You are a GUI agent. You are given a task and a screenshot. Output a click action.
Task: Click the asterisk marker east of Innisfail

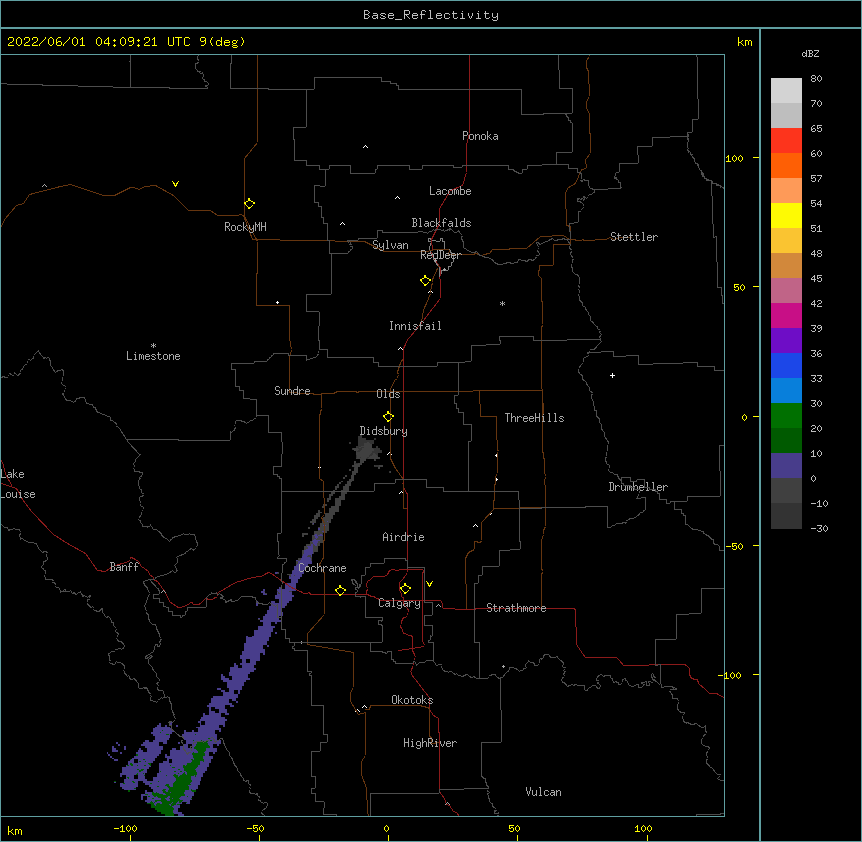[x=502, y=303]
